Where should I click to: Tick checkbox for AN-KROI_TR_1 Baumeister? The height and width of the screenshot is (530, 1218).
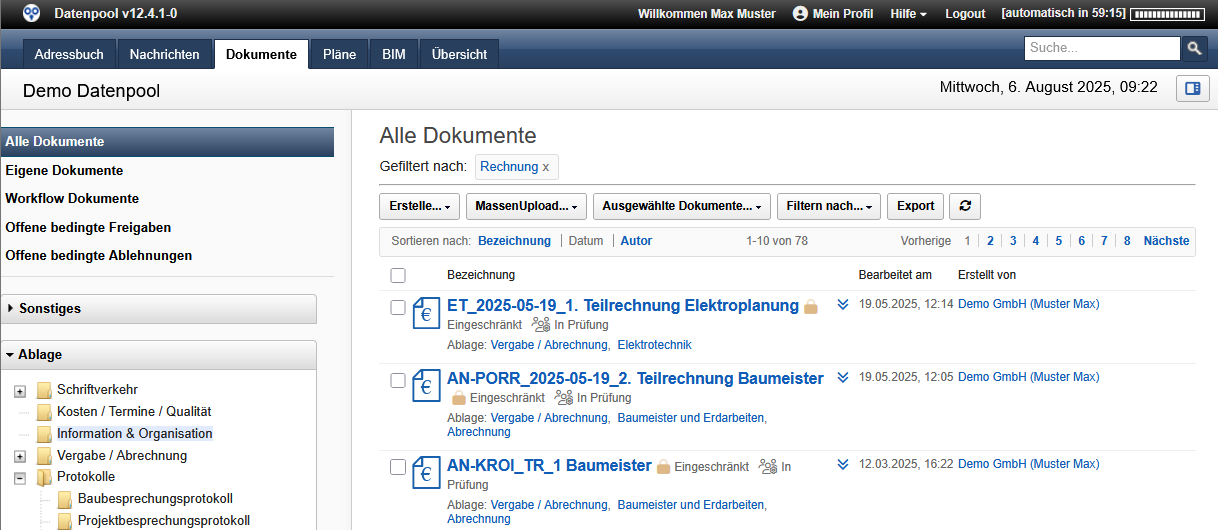(398, 466)
